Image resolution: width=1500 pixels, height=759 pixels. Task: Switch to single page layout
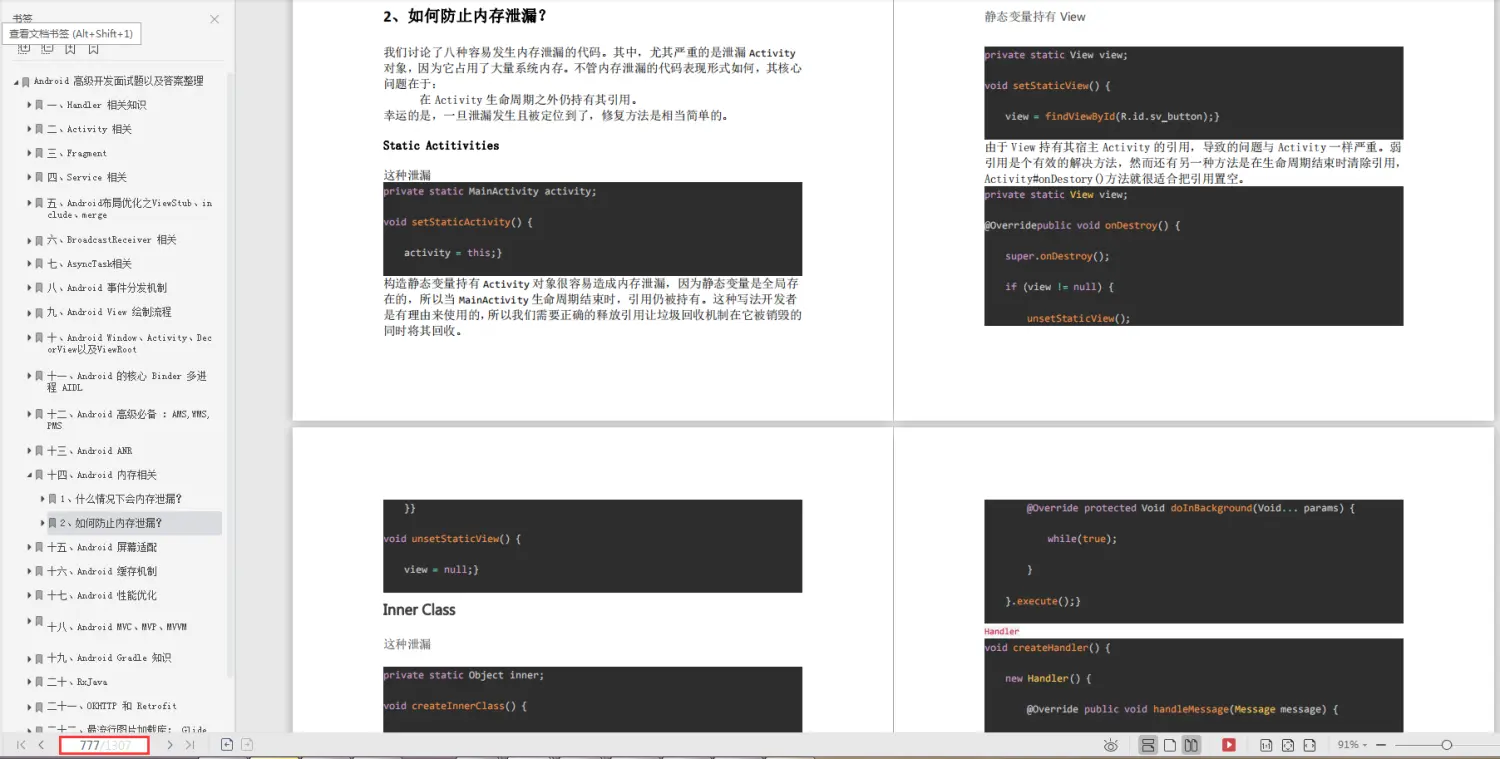[1170, 745]
